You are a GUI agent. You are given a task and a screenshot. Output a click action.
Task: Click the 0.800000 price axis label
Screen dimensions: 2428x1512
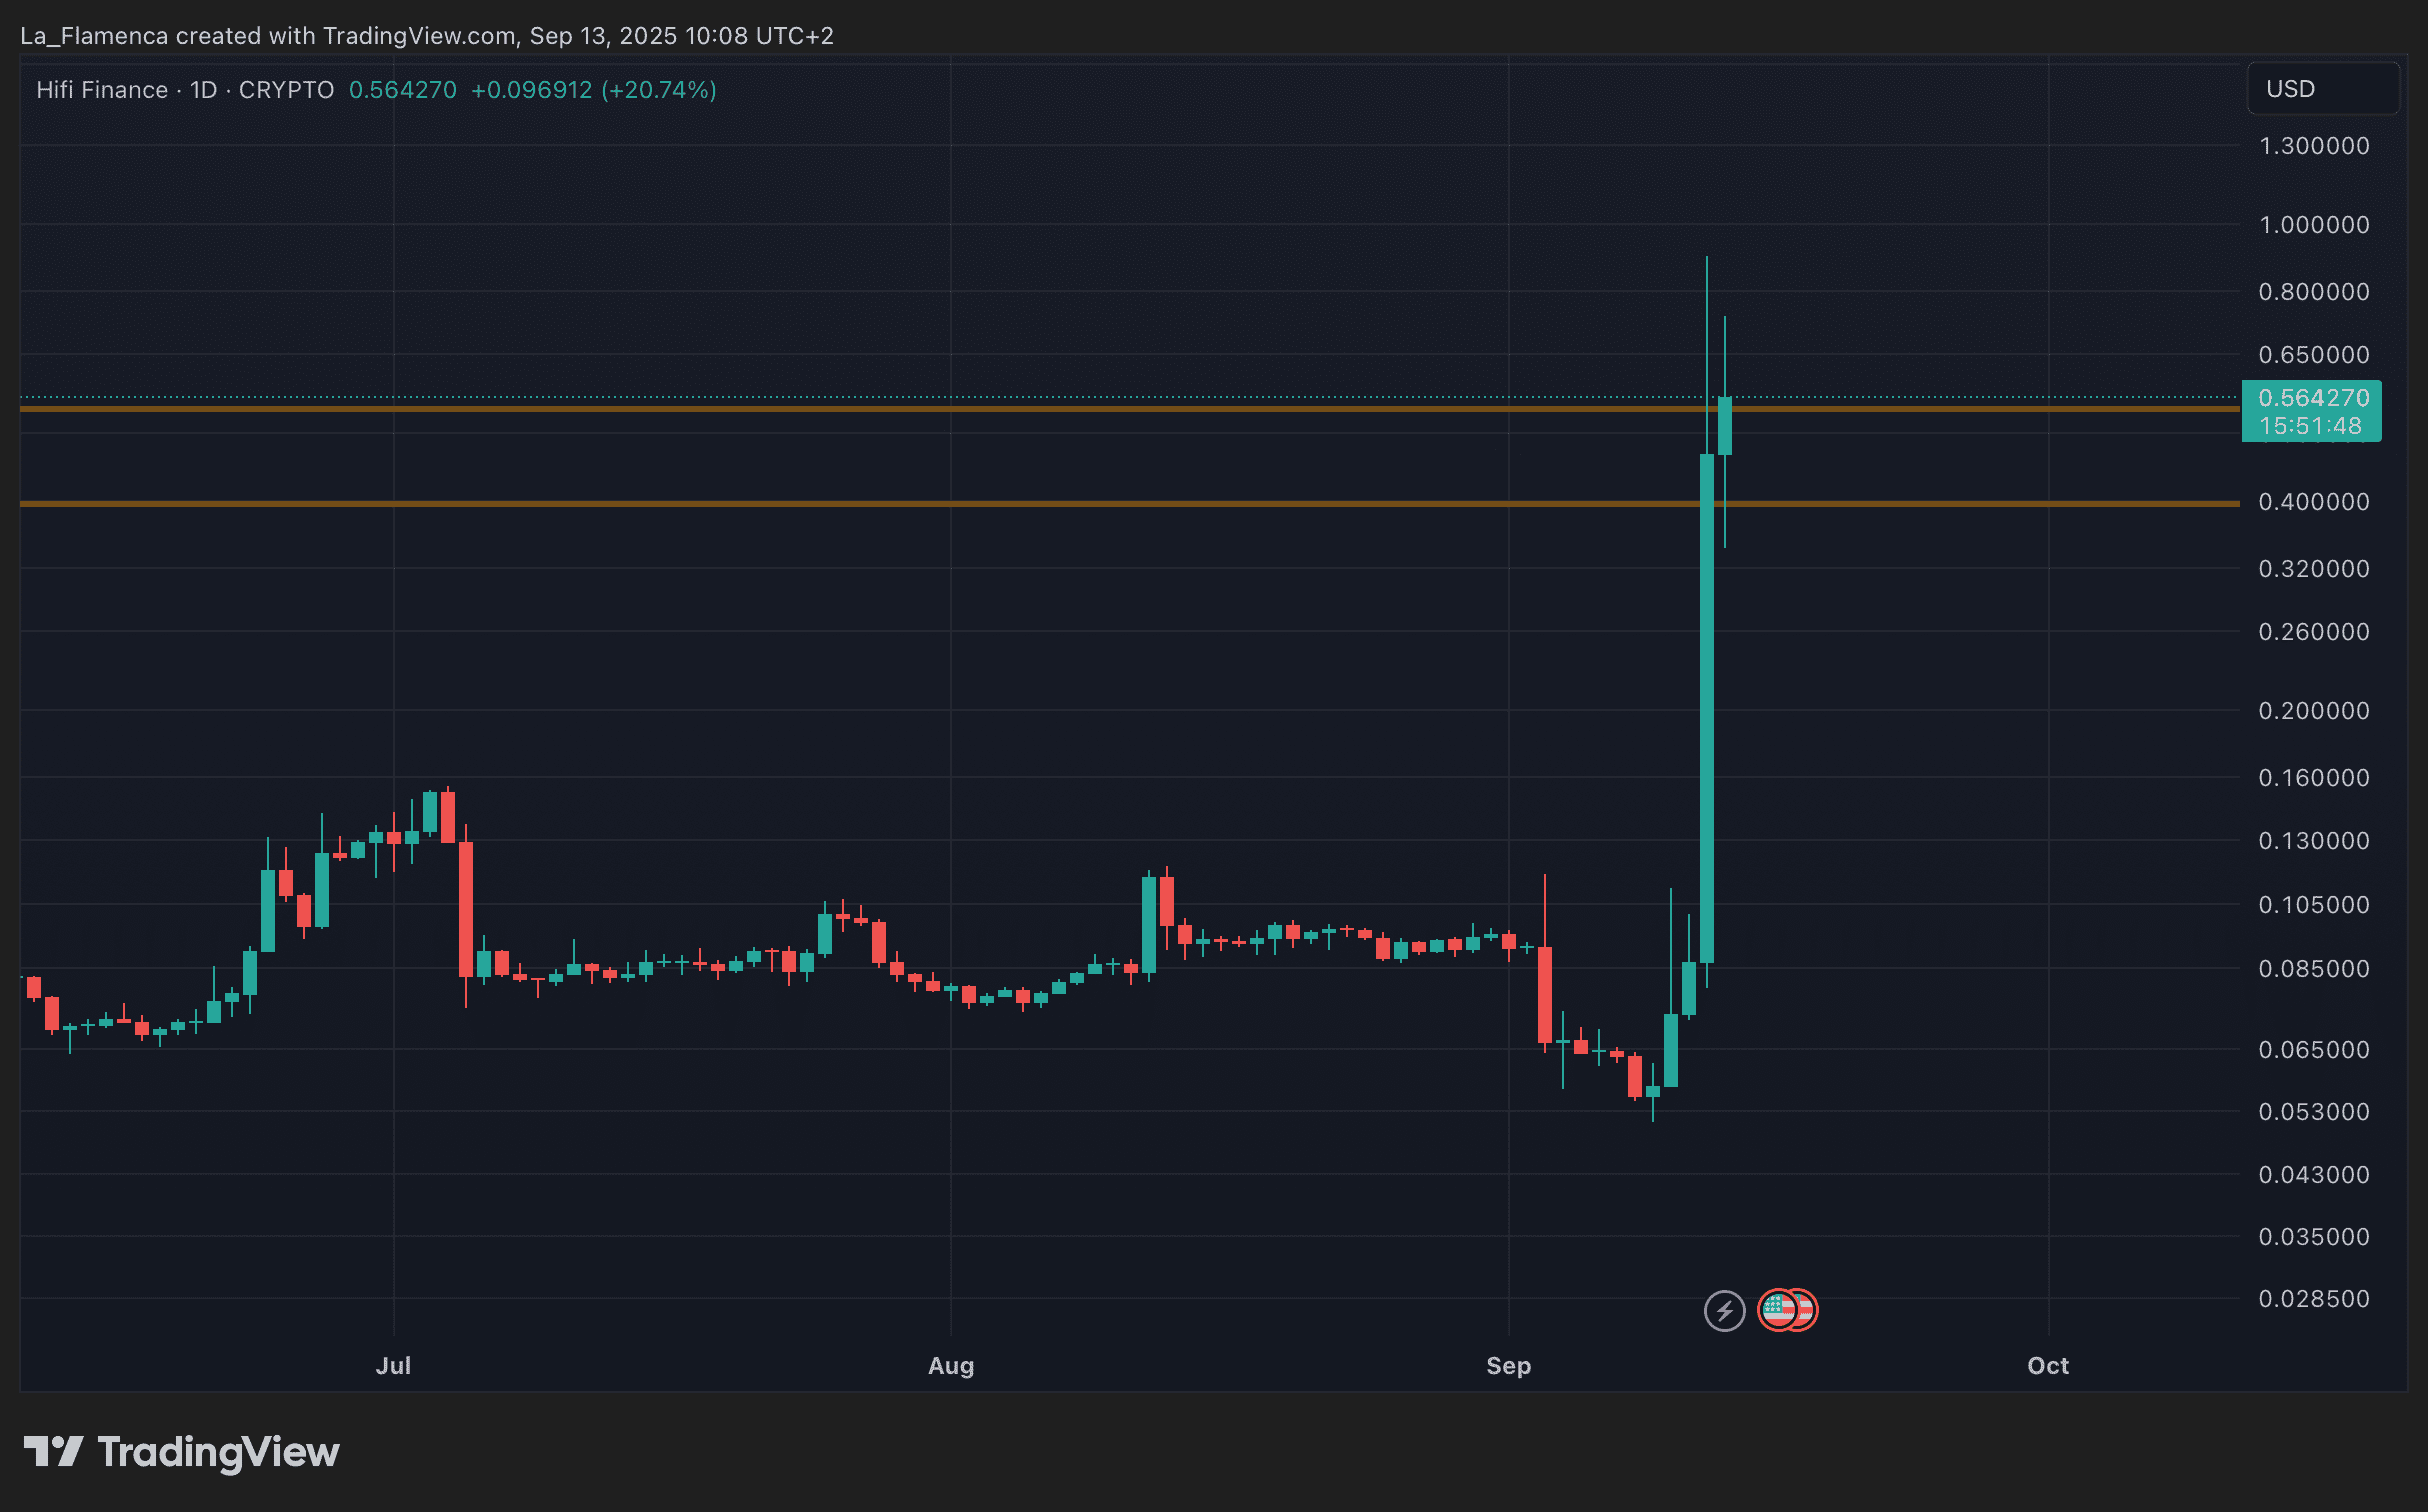[x=2314, y=292]
